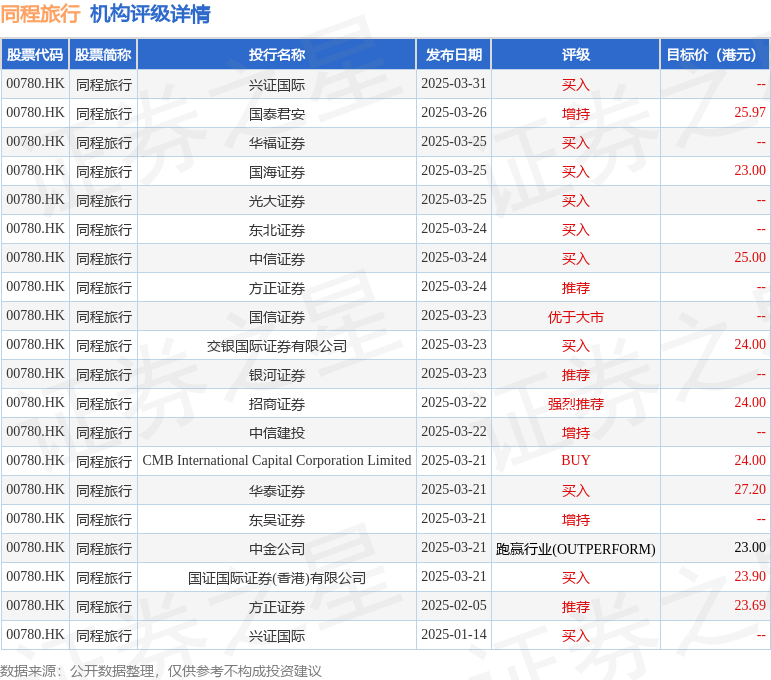Click the 2025-03-31 date cell
Viewport: 771px width, 680px height.
click(x=454, y=84)
